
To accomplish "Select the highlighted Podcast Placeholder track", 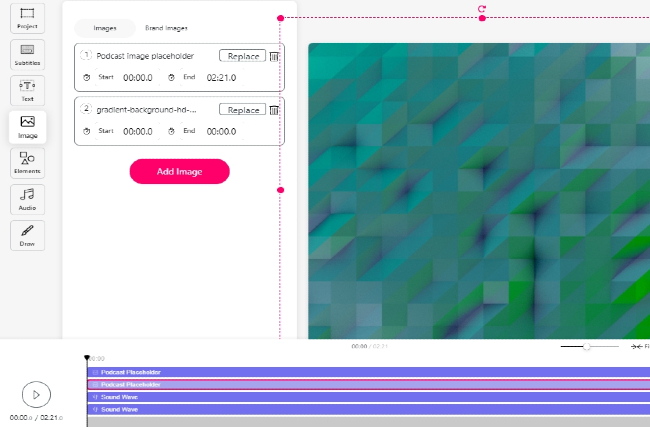I will click(369, 384).
